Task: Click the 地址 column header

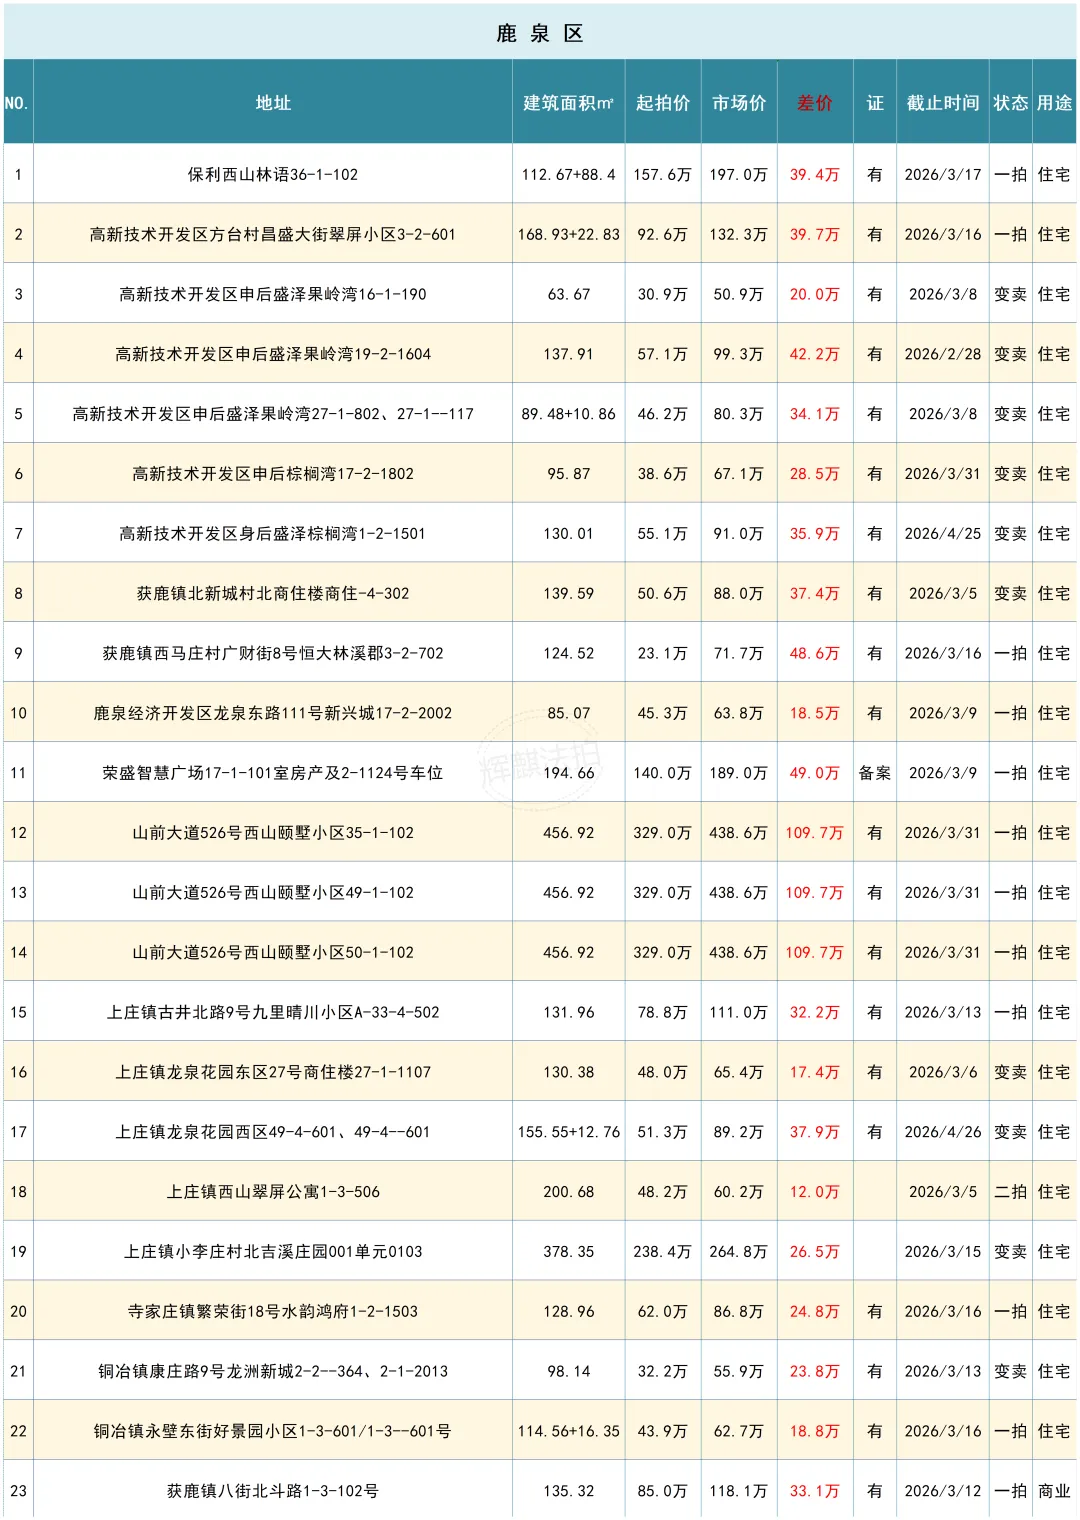Action: tap(273, 103)
